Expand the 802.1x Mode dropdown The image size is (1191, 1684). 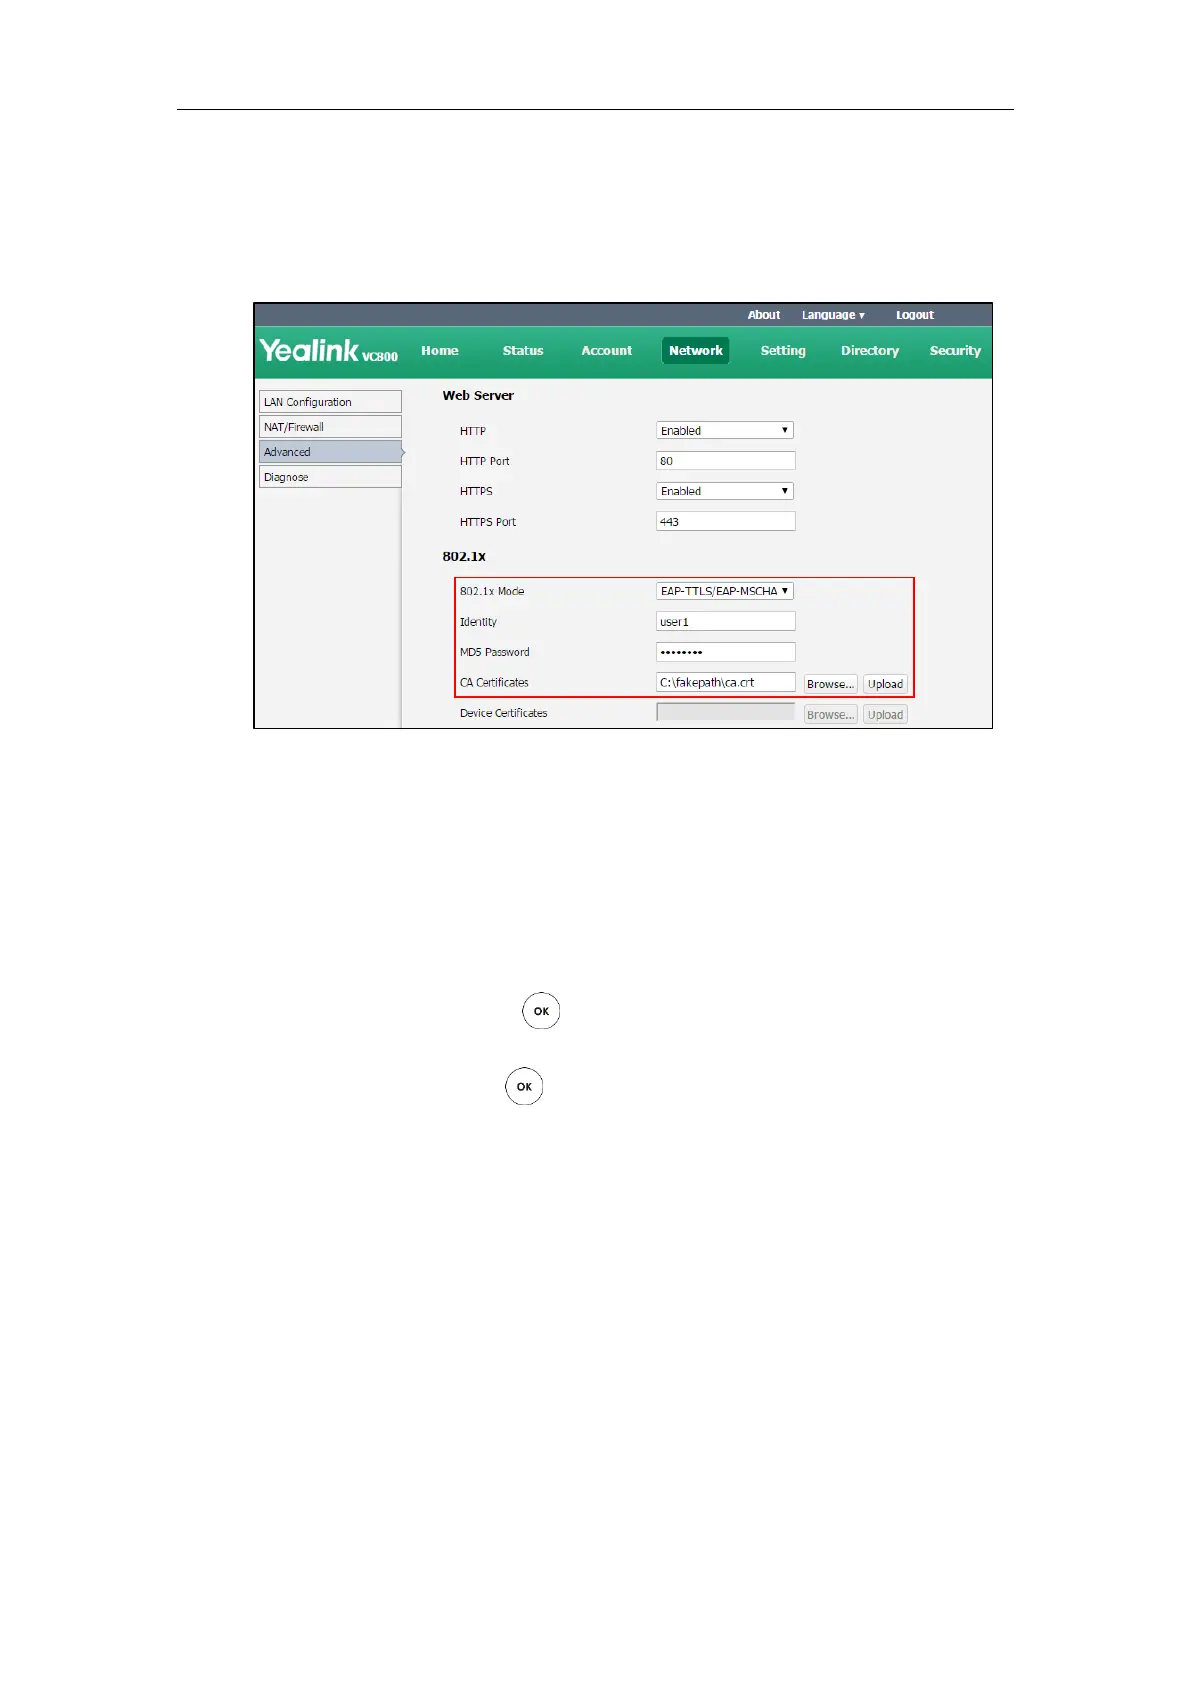click(725, 591)
